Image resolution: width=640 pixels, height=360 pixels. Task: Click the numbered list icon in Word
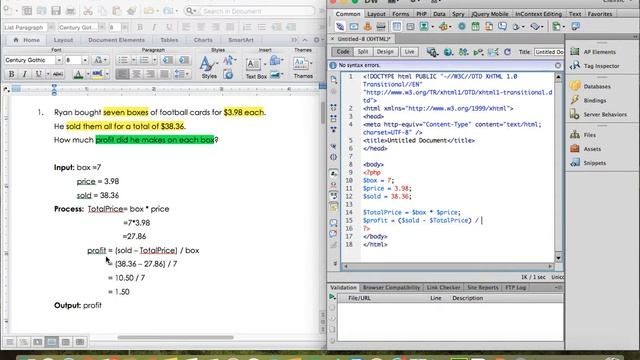(144, 60)
